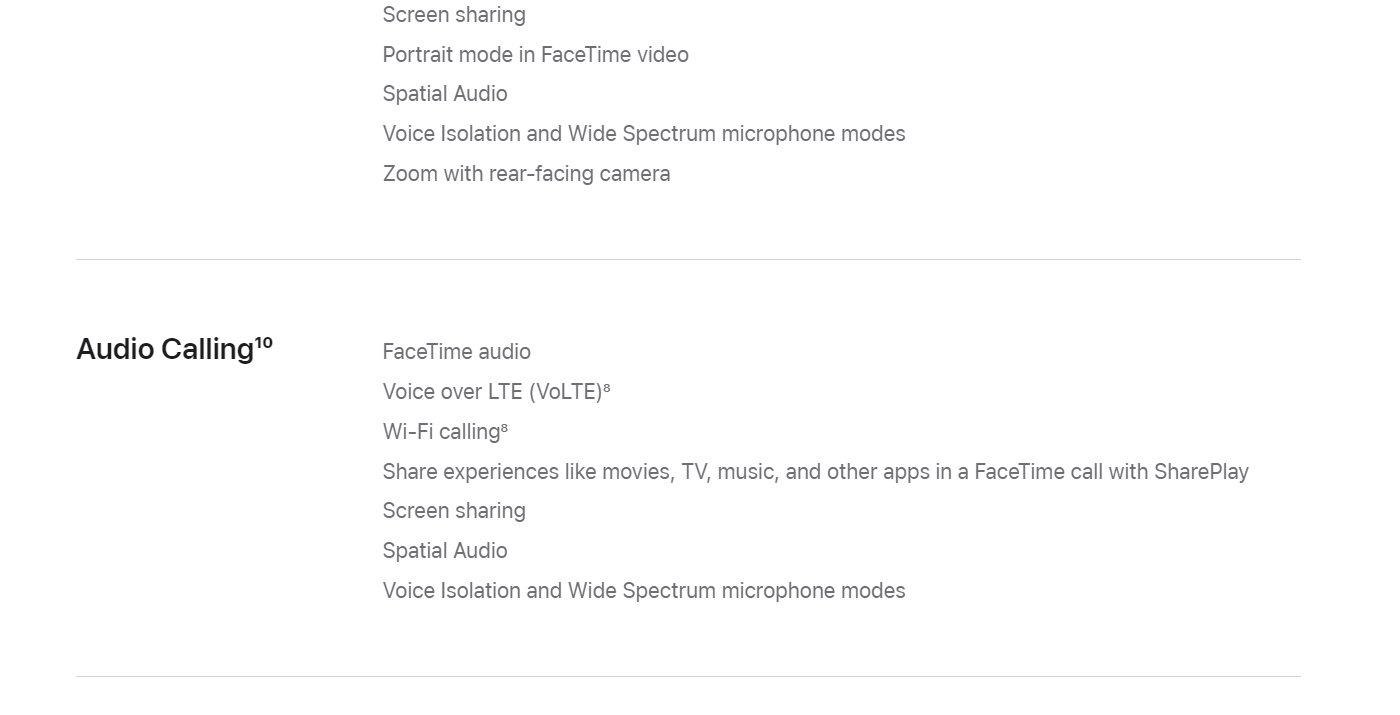Click the word SharePlay in the sentence
Viewport: 1400px width, 715px height.
[1201, 471]
